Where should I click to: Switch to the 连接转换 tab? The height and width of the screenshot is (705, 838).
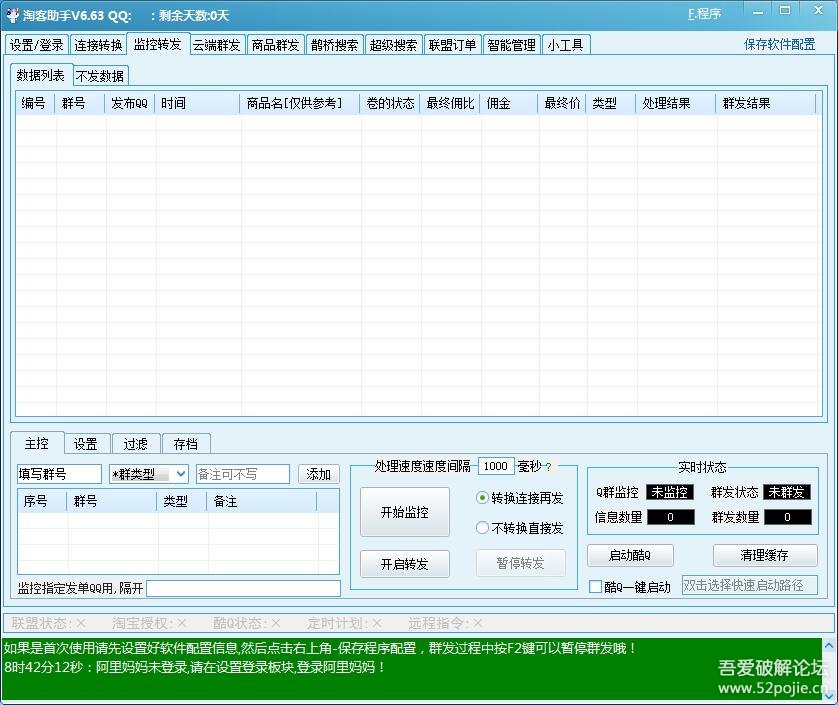98,45
